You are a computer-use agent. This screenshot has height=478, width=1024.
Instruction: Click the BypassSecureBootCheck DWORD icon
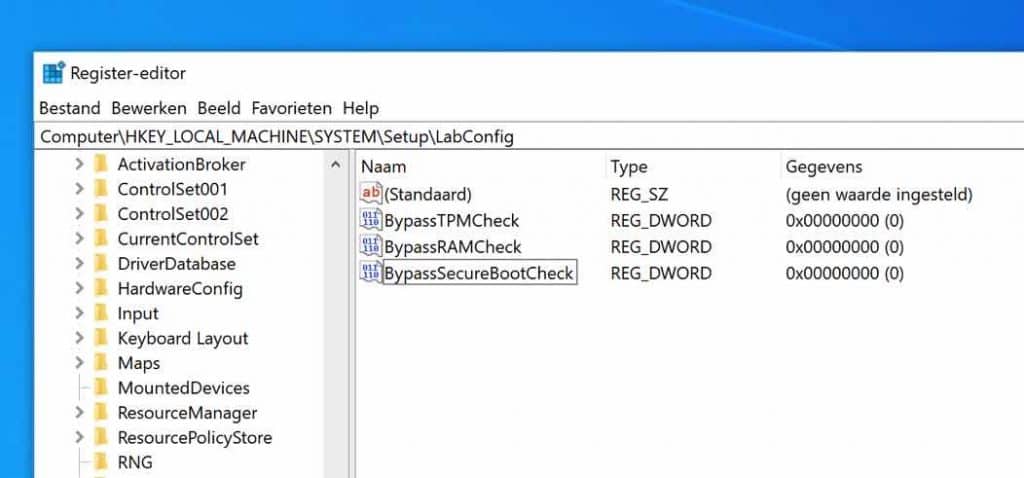click(x=371, y=272)
